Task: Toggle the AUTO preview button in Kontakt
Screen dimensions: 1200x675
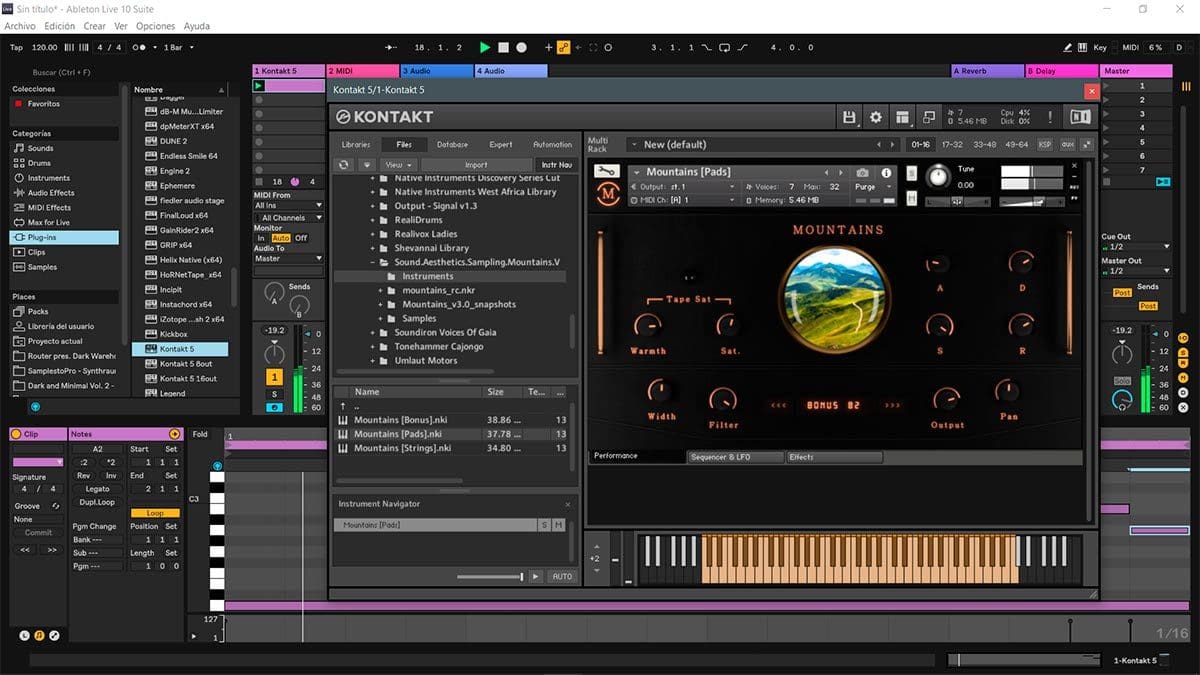Action: point(562,577)
